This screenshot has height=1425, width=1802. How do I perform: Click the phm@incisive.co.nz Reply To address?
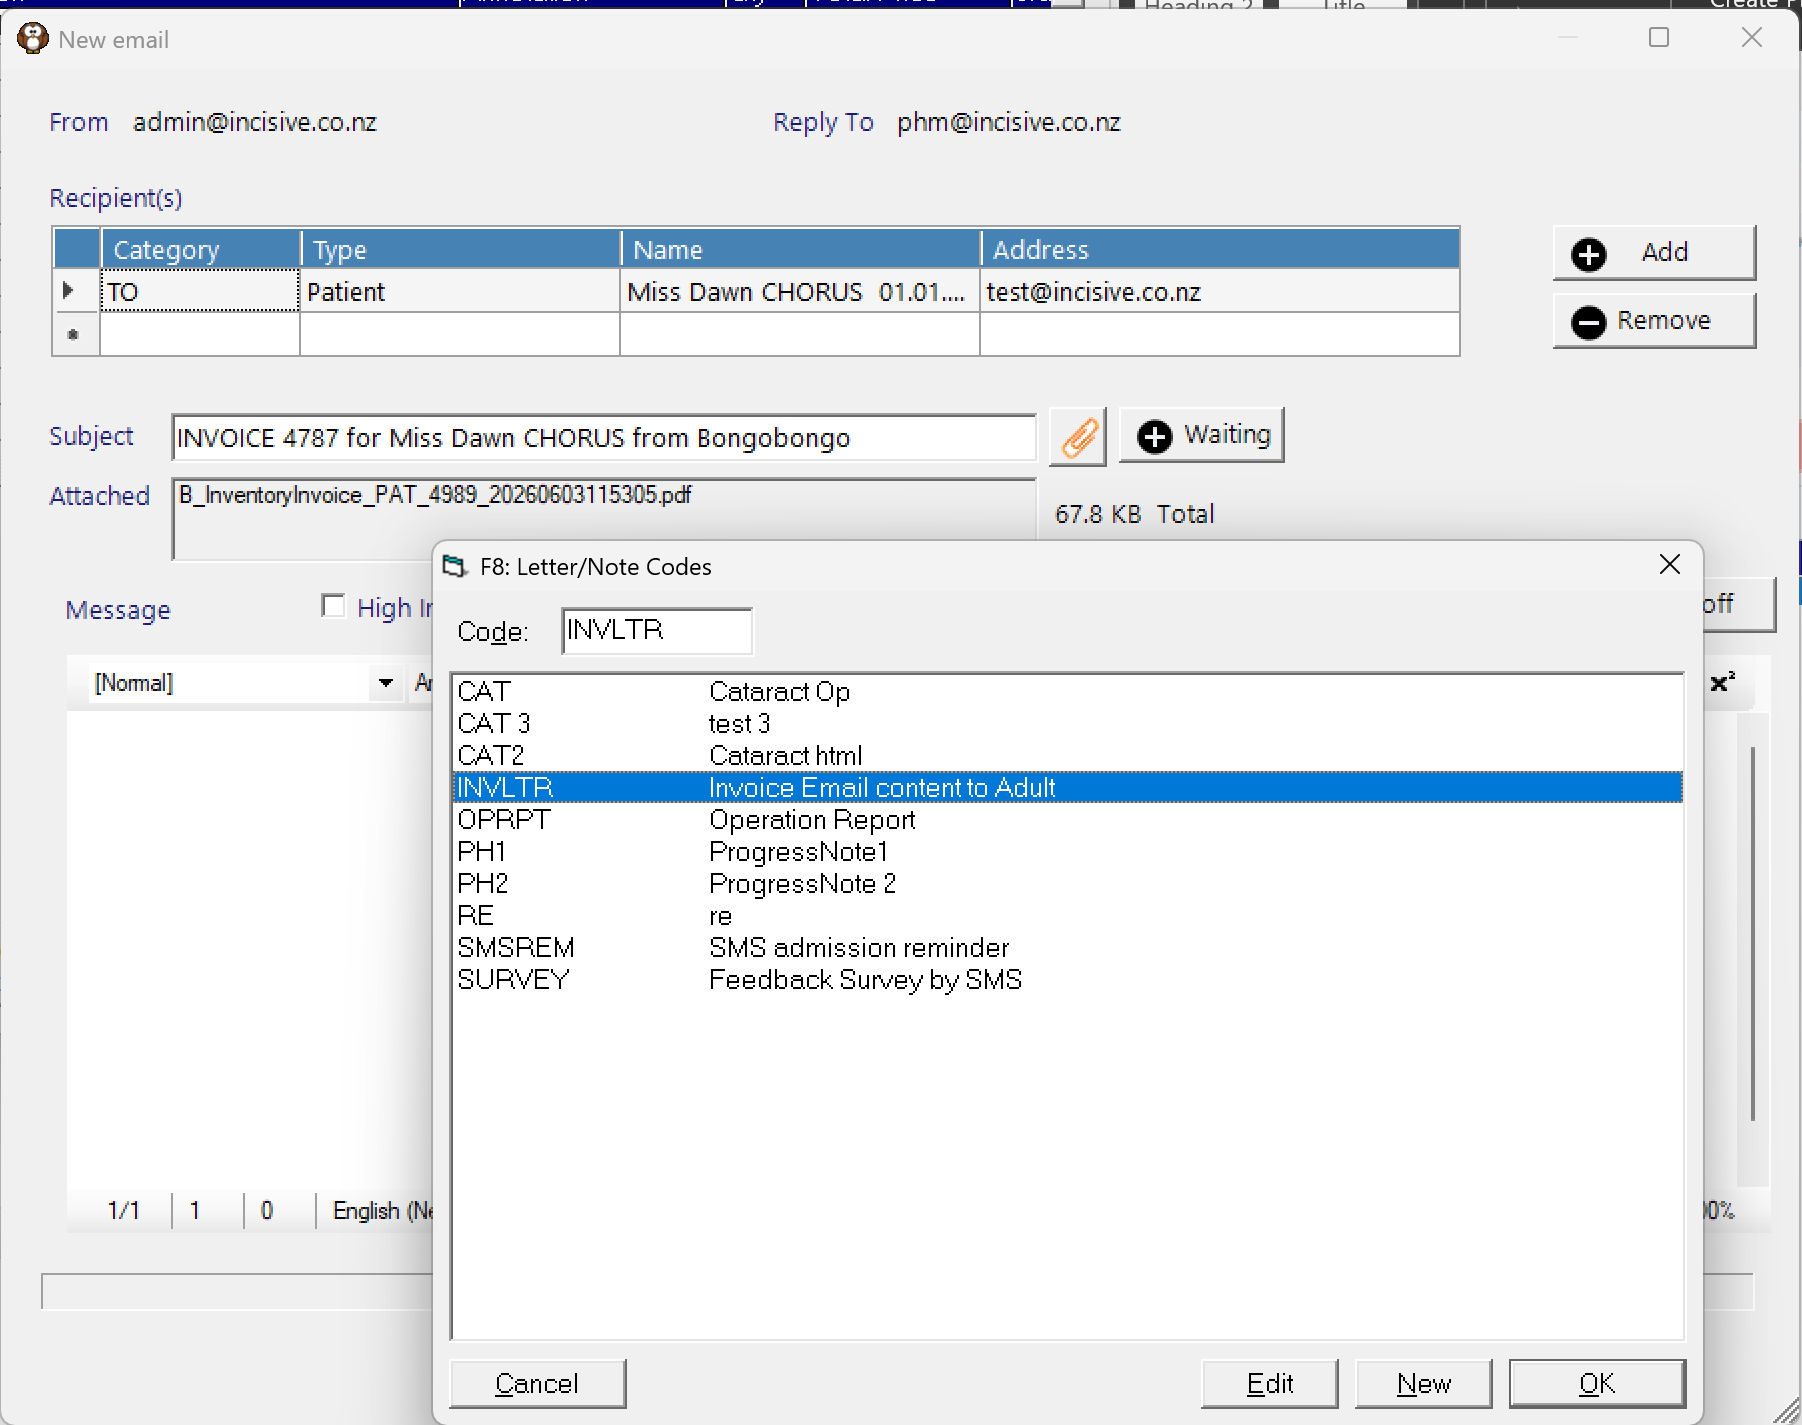[x=1009, y=122]
